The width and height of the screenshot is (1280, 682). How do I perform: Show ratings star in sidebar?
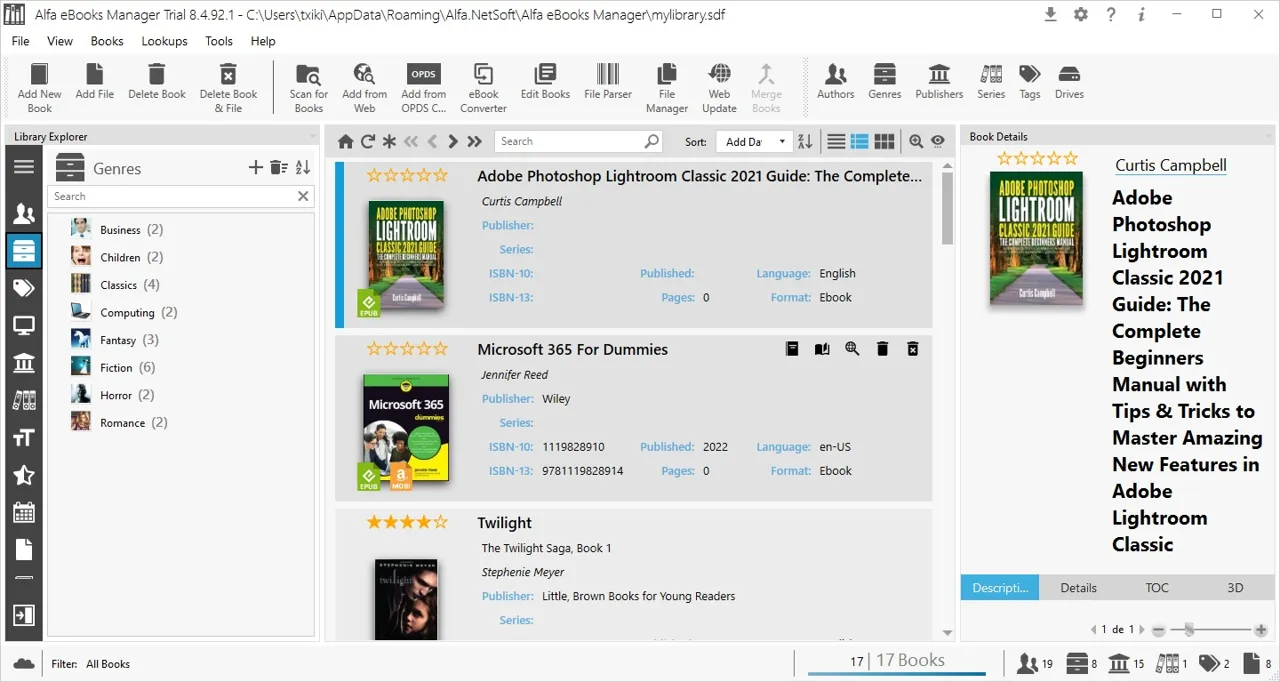[24, 476]
